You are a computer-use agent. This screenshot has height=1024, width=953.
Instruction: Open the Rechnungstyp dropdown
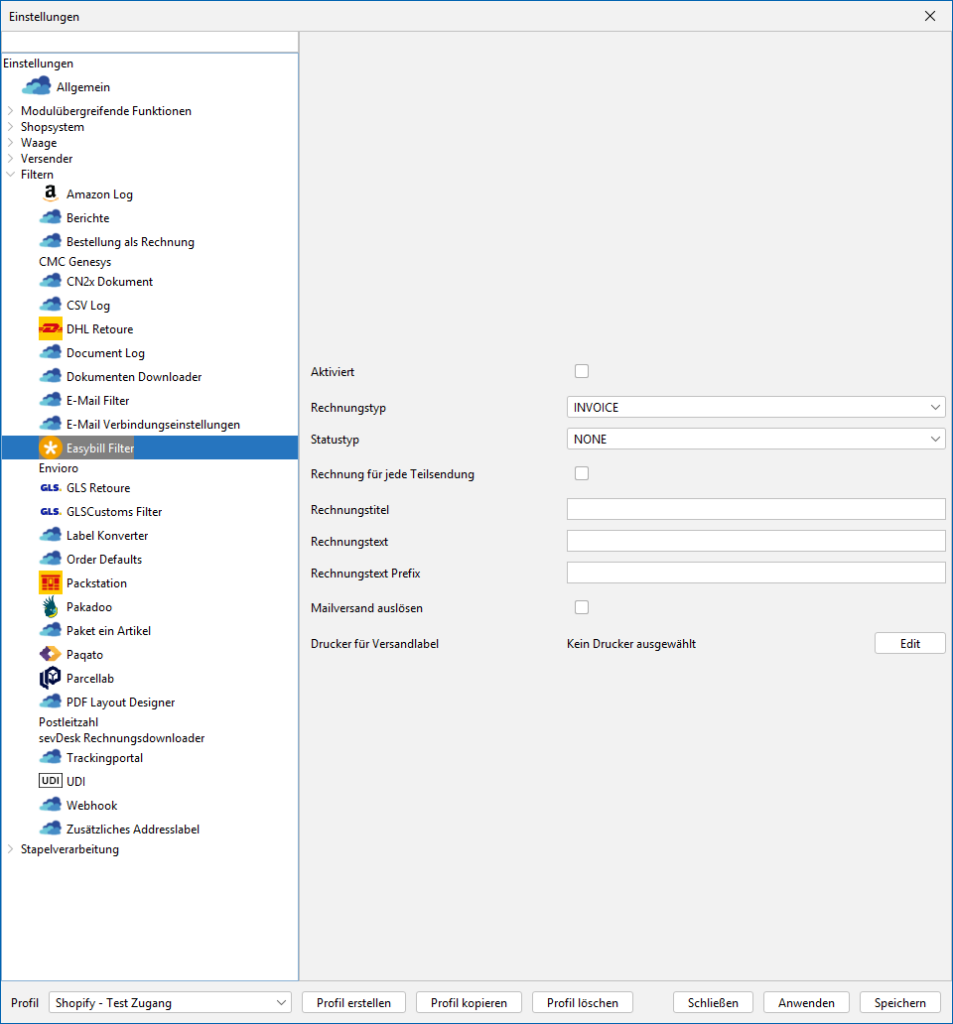click(x=755, y=407)
